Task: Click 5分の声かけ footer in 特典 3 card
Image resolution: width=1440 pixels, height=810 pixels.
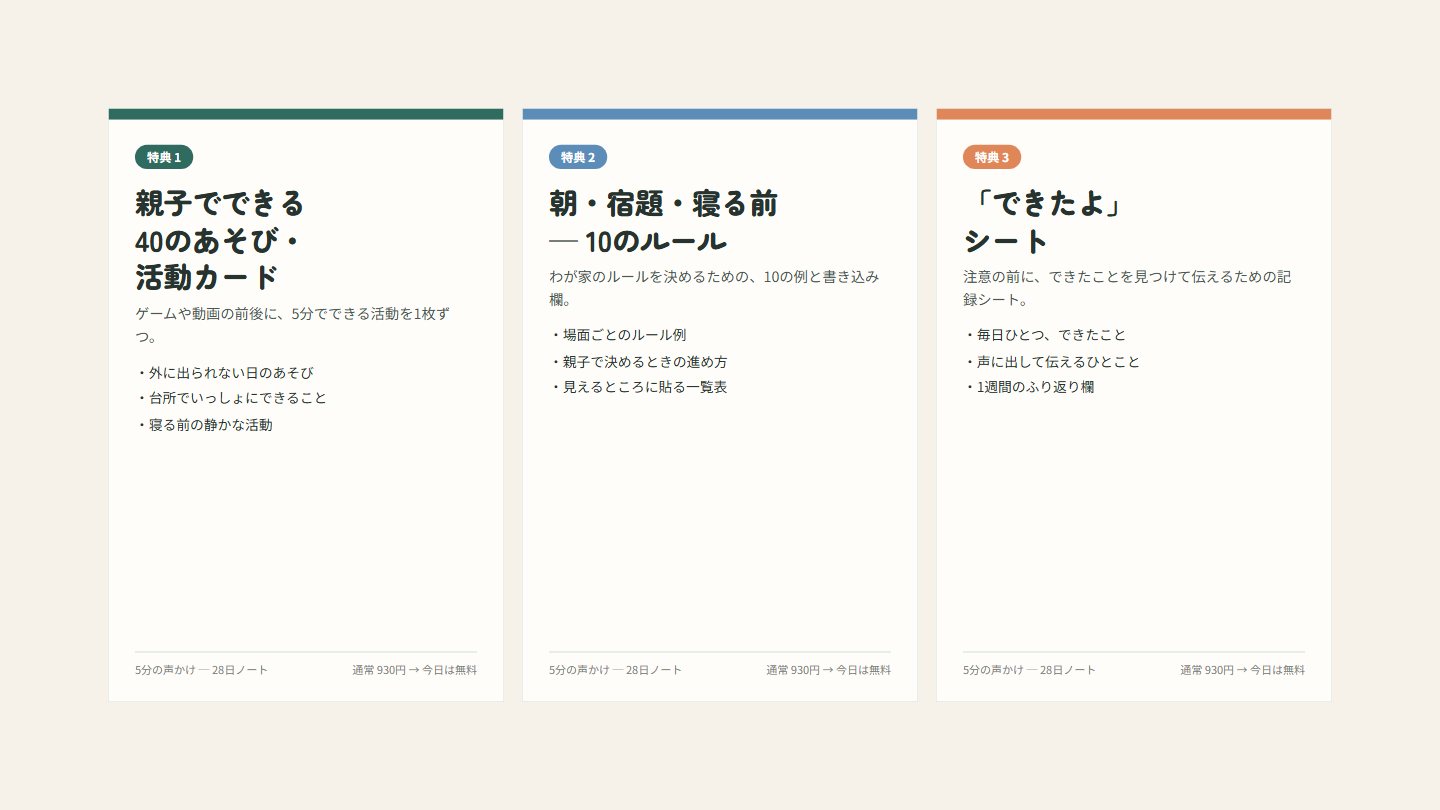Action: [x=1030, y=670]
